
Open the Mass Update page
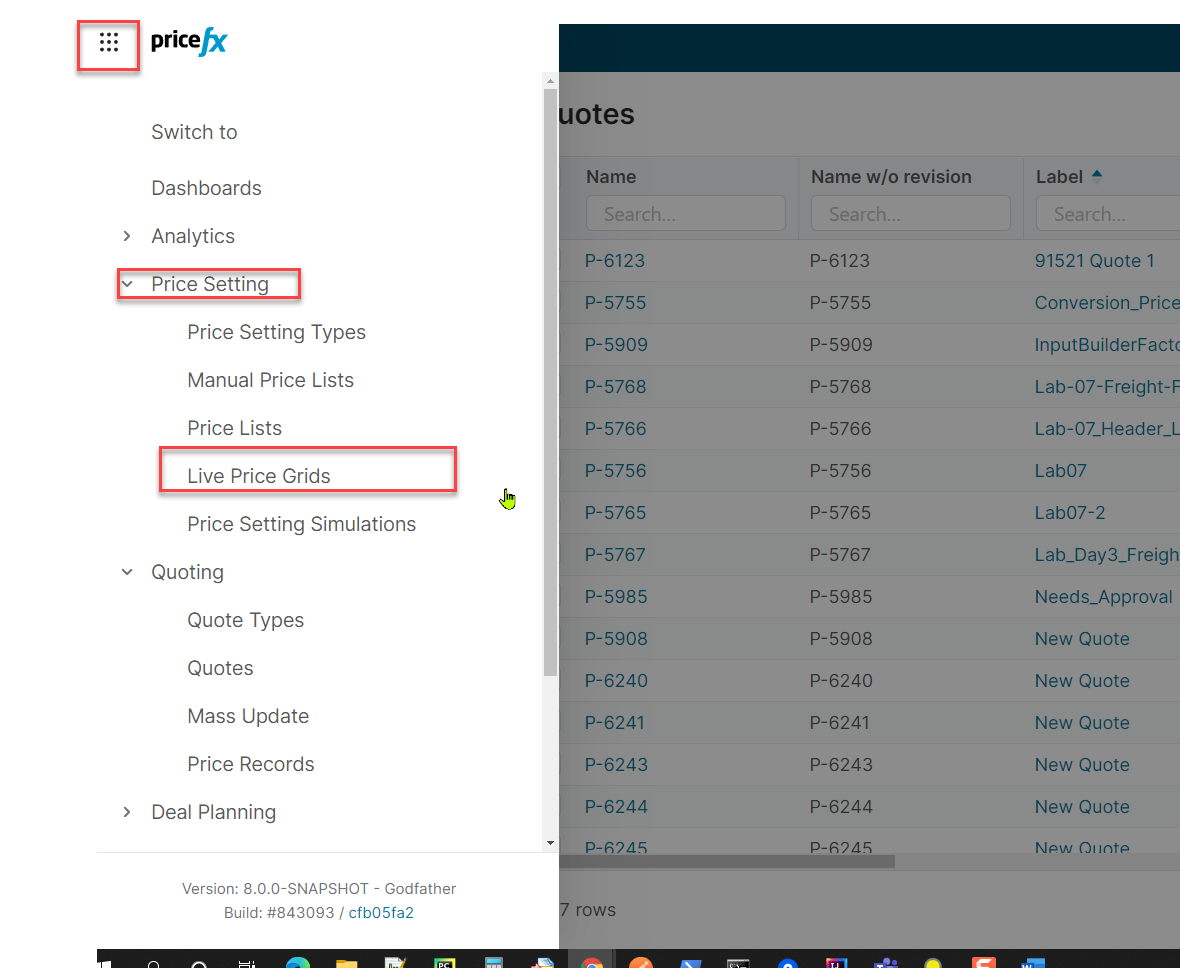pyautogui.click(x=248, y=716)
